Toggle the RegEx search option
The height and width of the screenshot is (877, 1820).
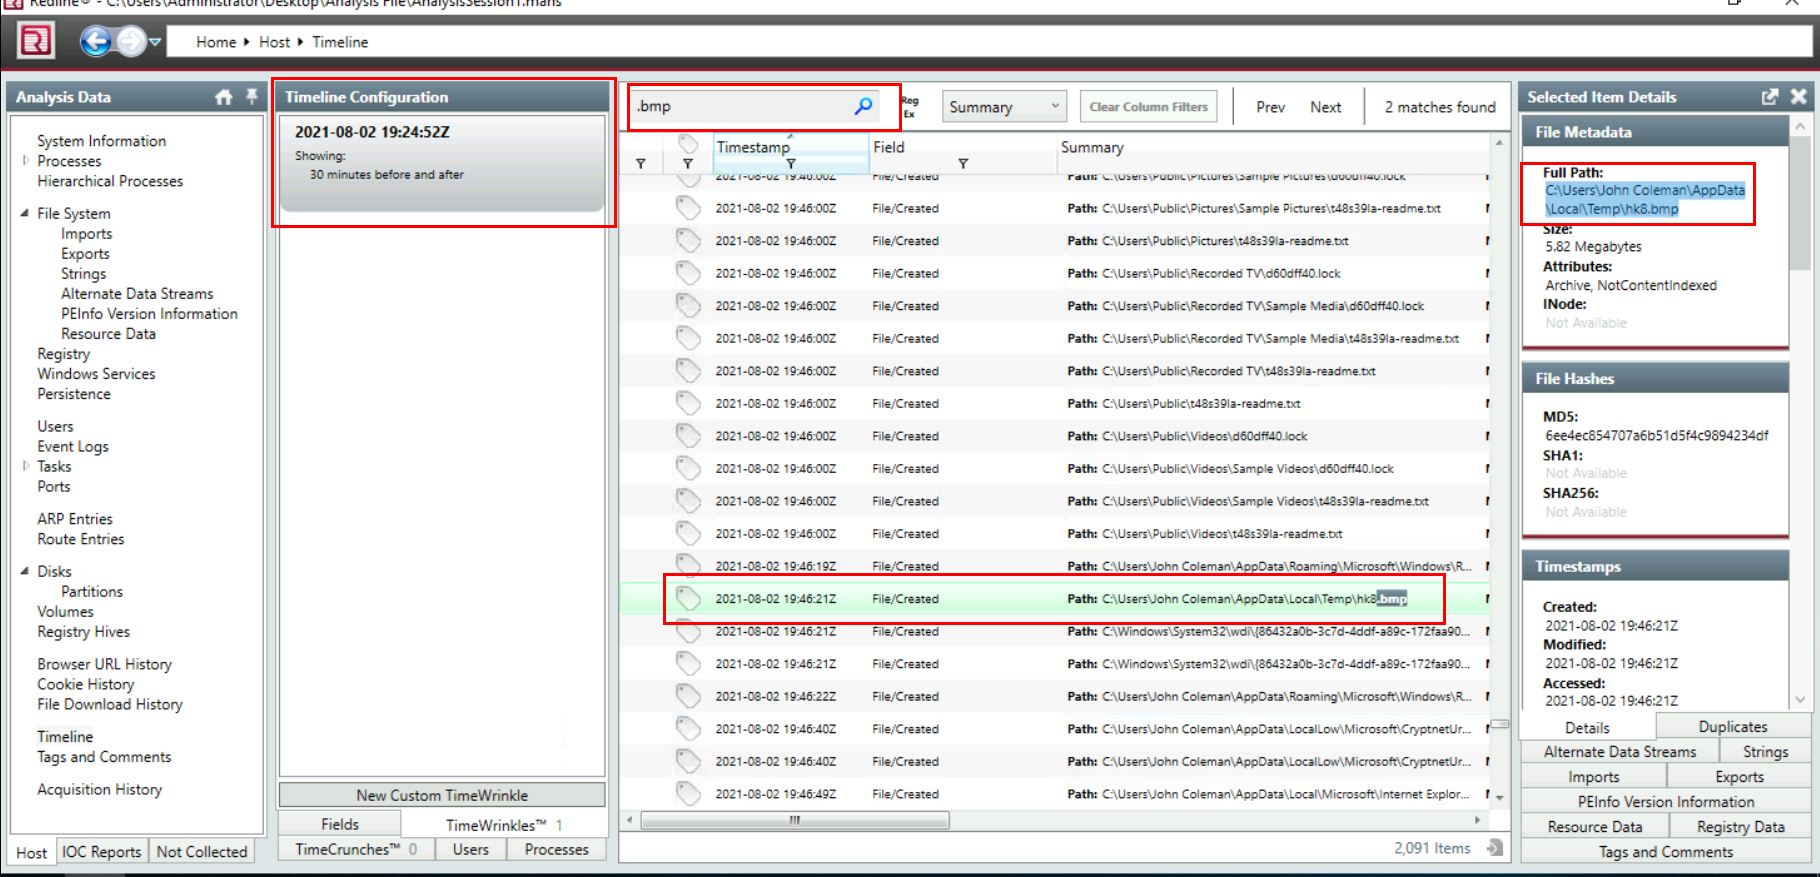pos(909,107)
